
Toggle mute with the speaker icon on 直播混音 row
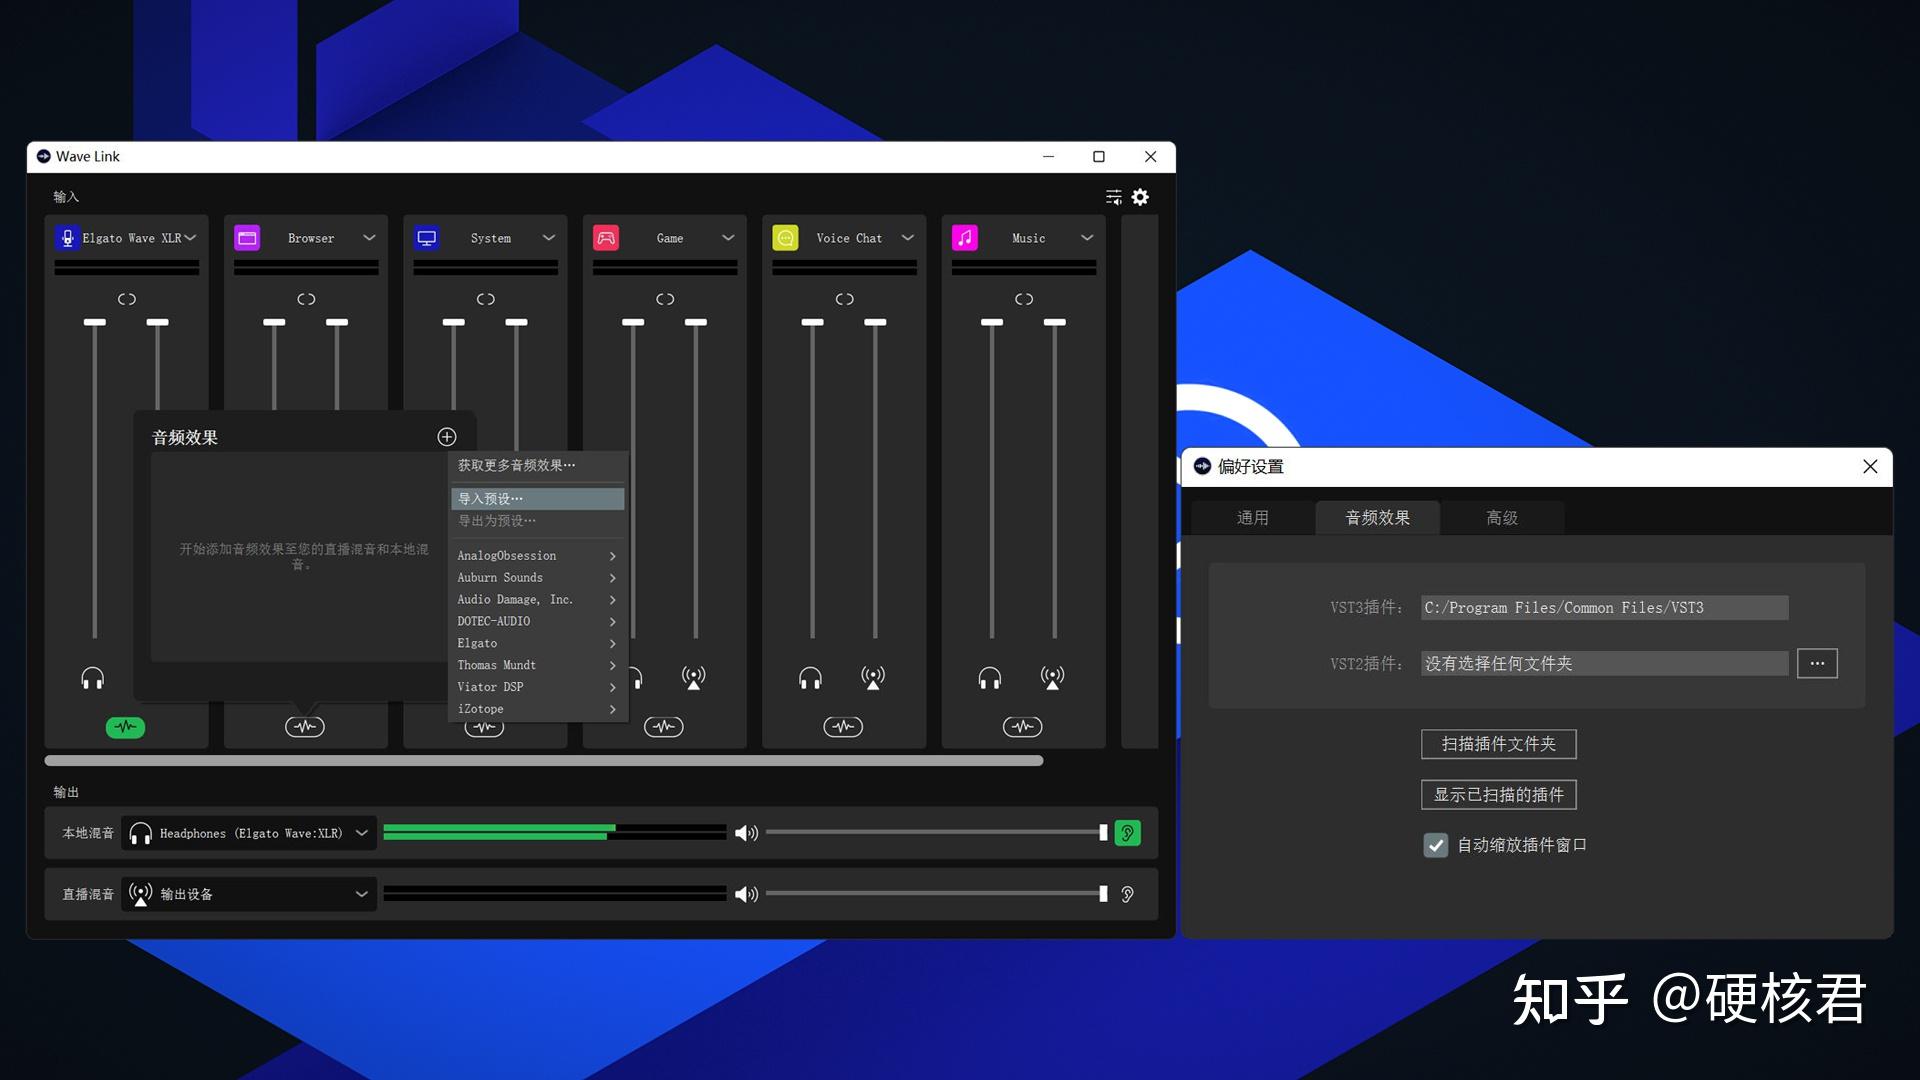point(746,894)
